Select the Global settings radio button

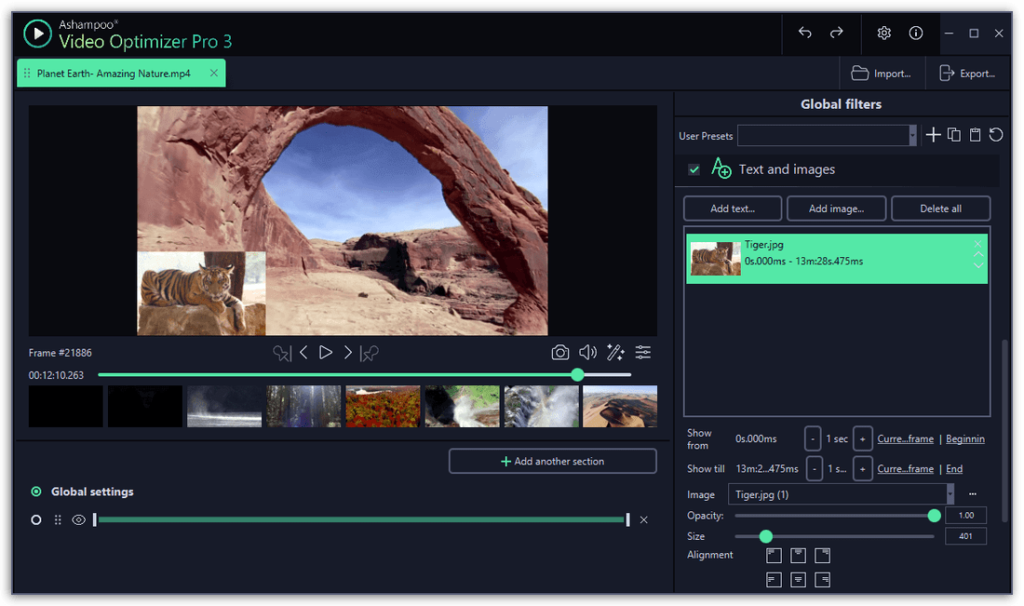coord(37,492)
